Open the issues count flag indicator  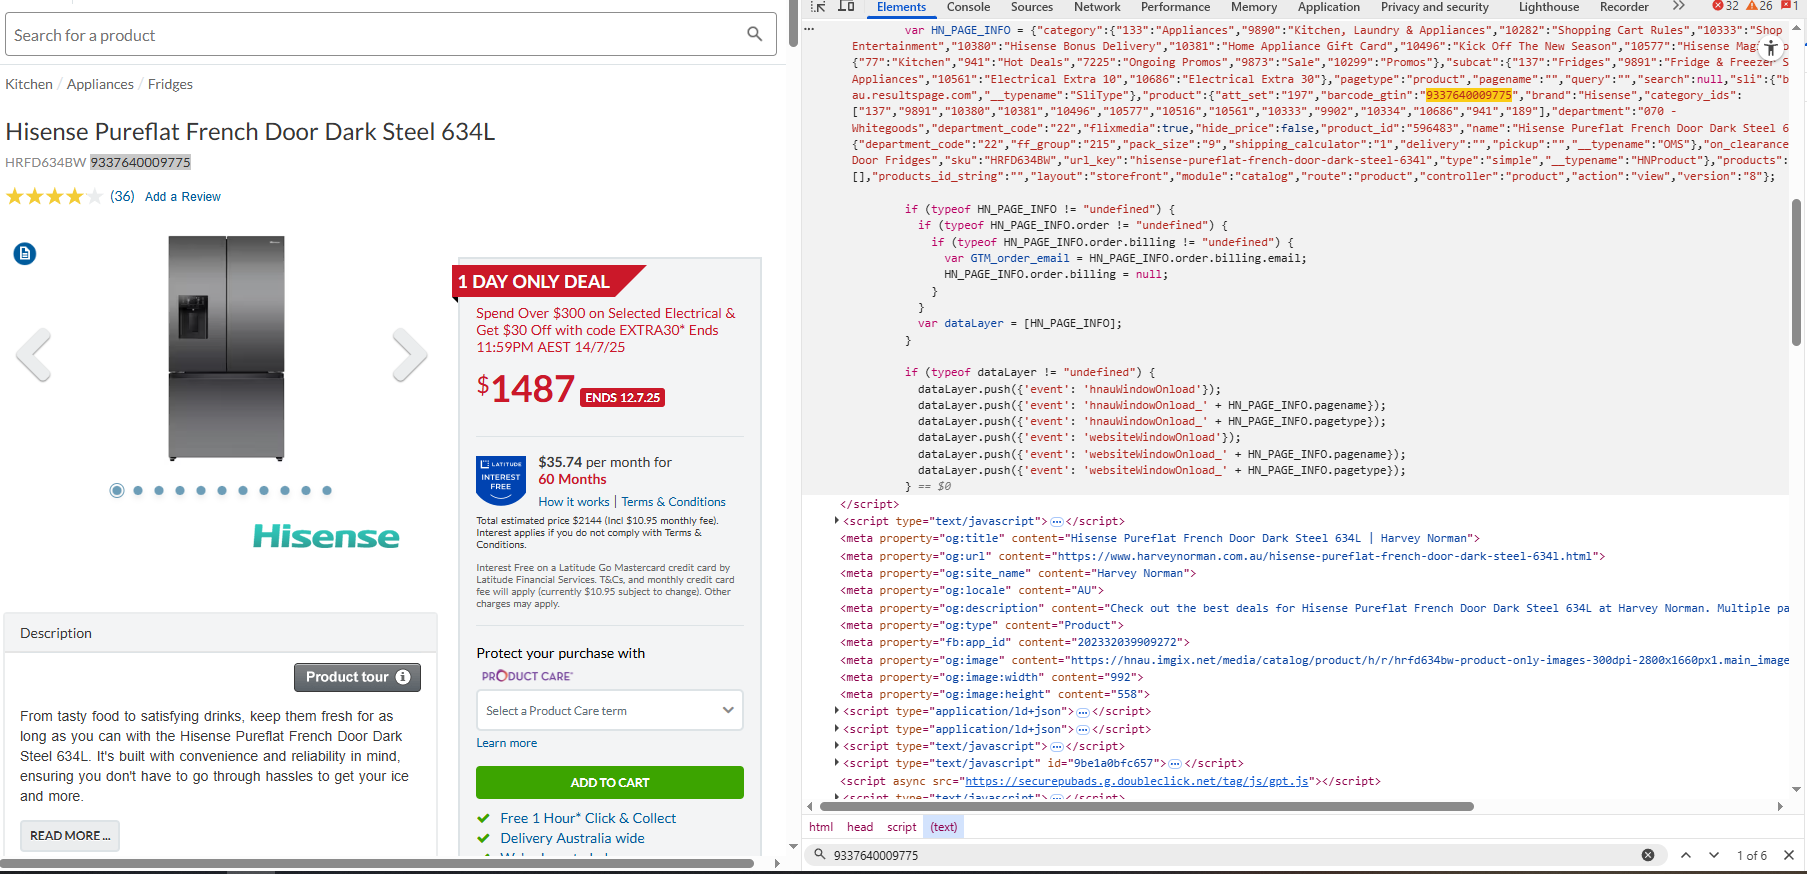pyautogui.click(x=1790, y=7)
